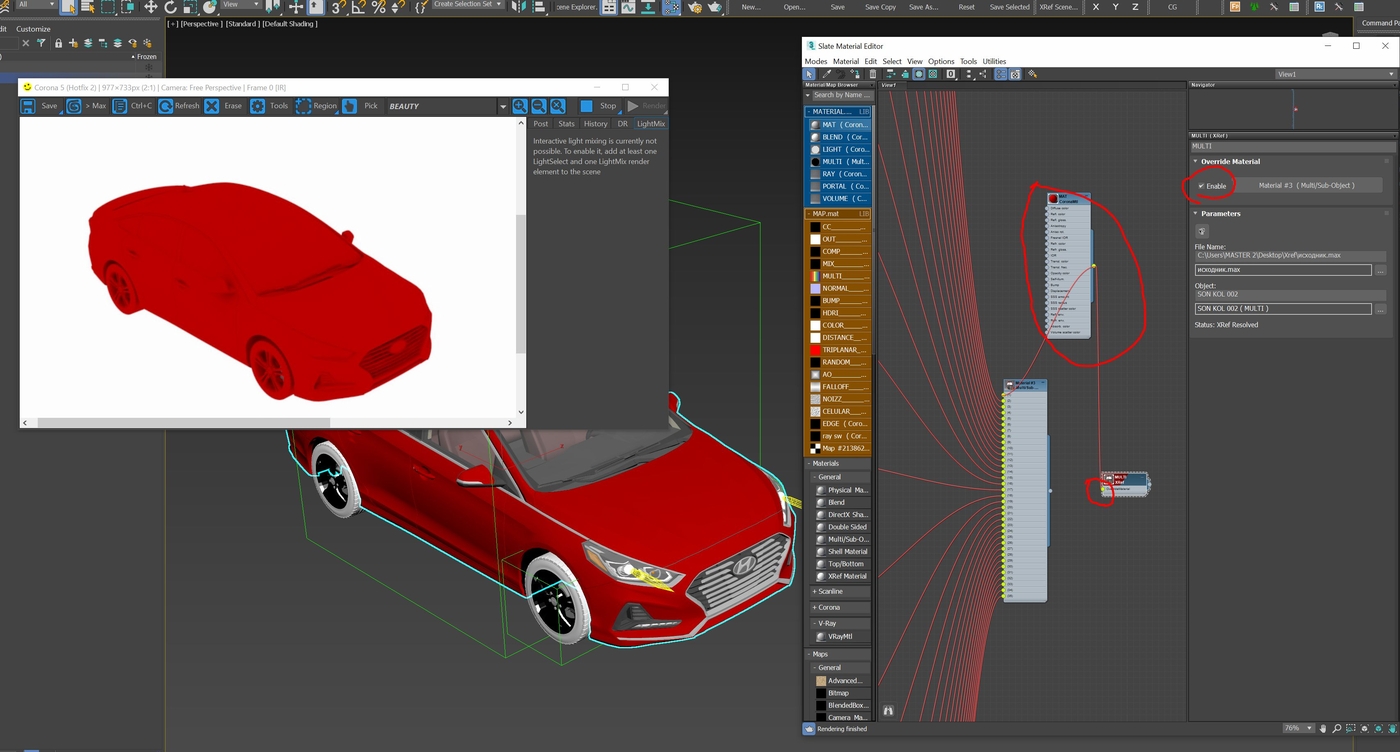Open BEAUTY render element dropdown
1400x752 pixels.
pyautogui.click(x=503, y=106)
